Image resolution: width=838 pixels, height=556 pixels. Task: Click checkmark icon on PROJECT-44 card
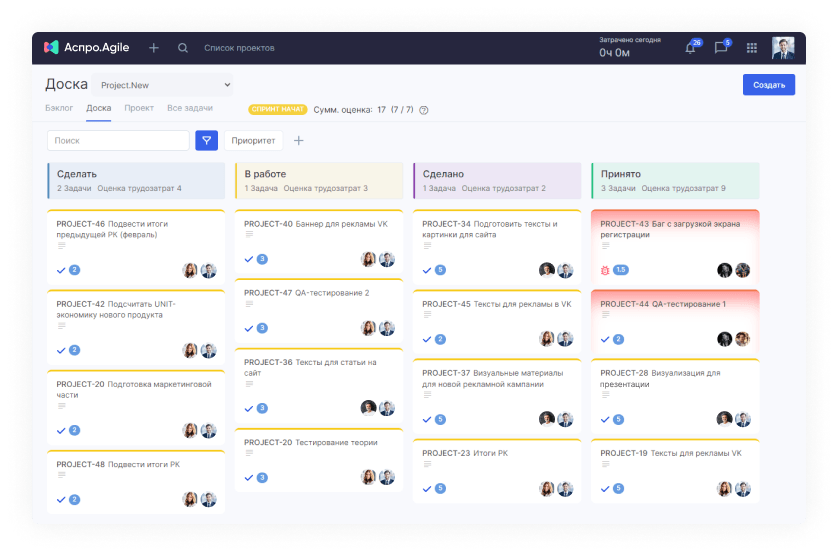coord(605,339)
